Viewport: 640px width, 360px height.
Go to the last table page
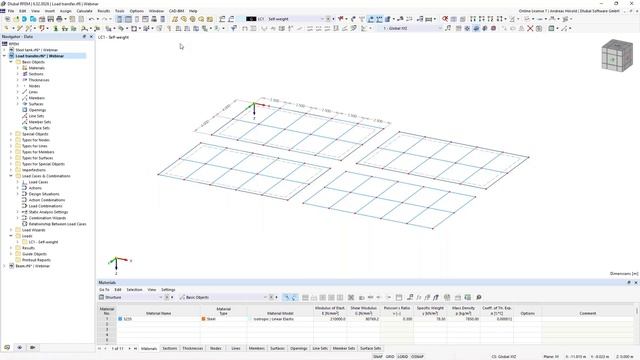coord(136,349)
